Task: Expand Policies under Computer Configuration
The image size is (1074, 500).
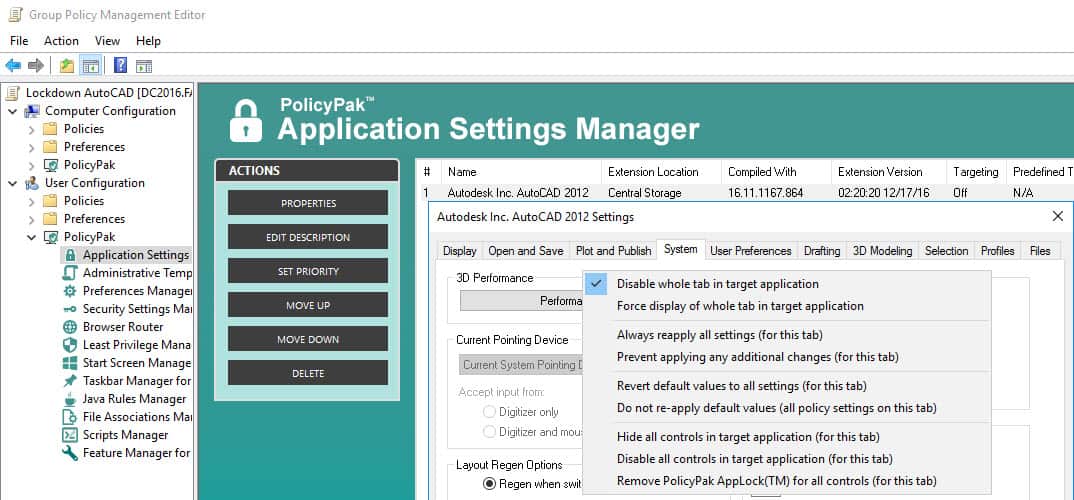Action: (32, 129)
